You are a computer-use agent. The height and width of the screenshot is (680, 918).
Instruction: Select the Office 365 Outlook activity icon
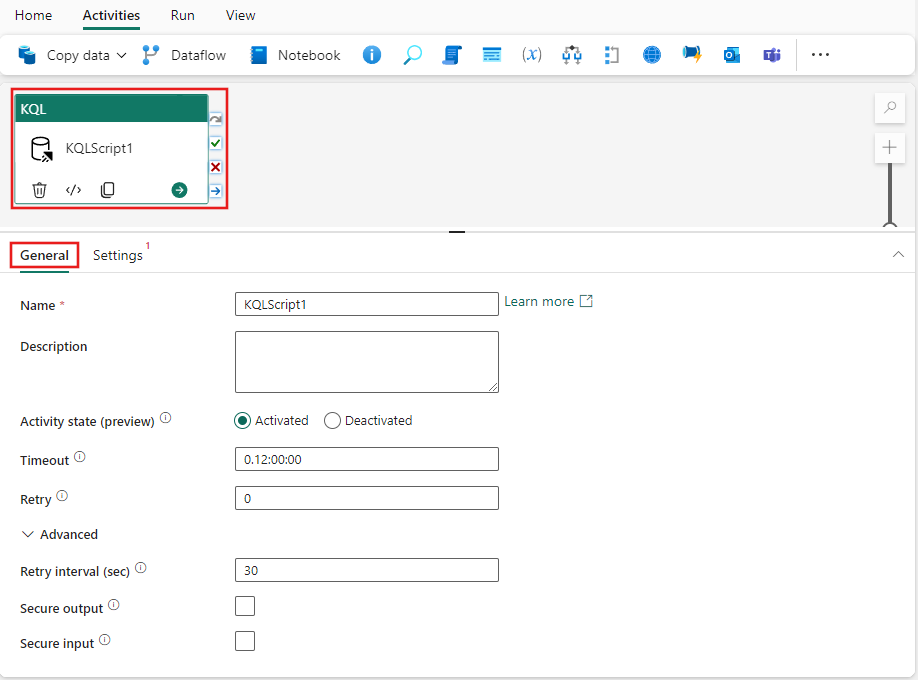732,55
